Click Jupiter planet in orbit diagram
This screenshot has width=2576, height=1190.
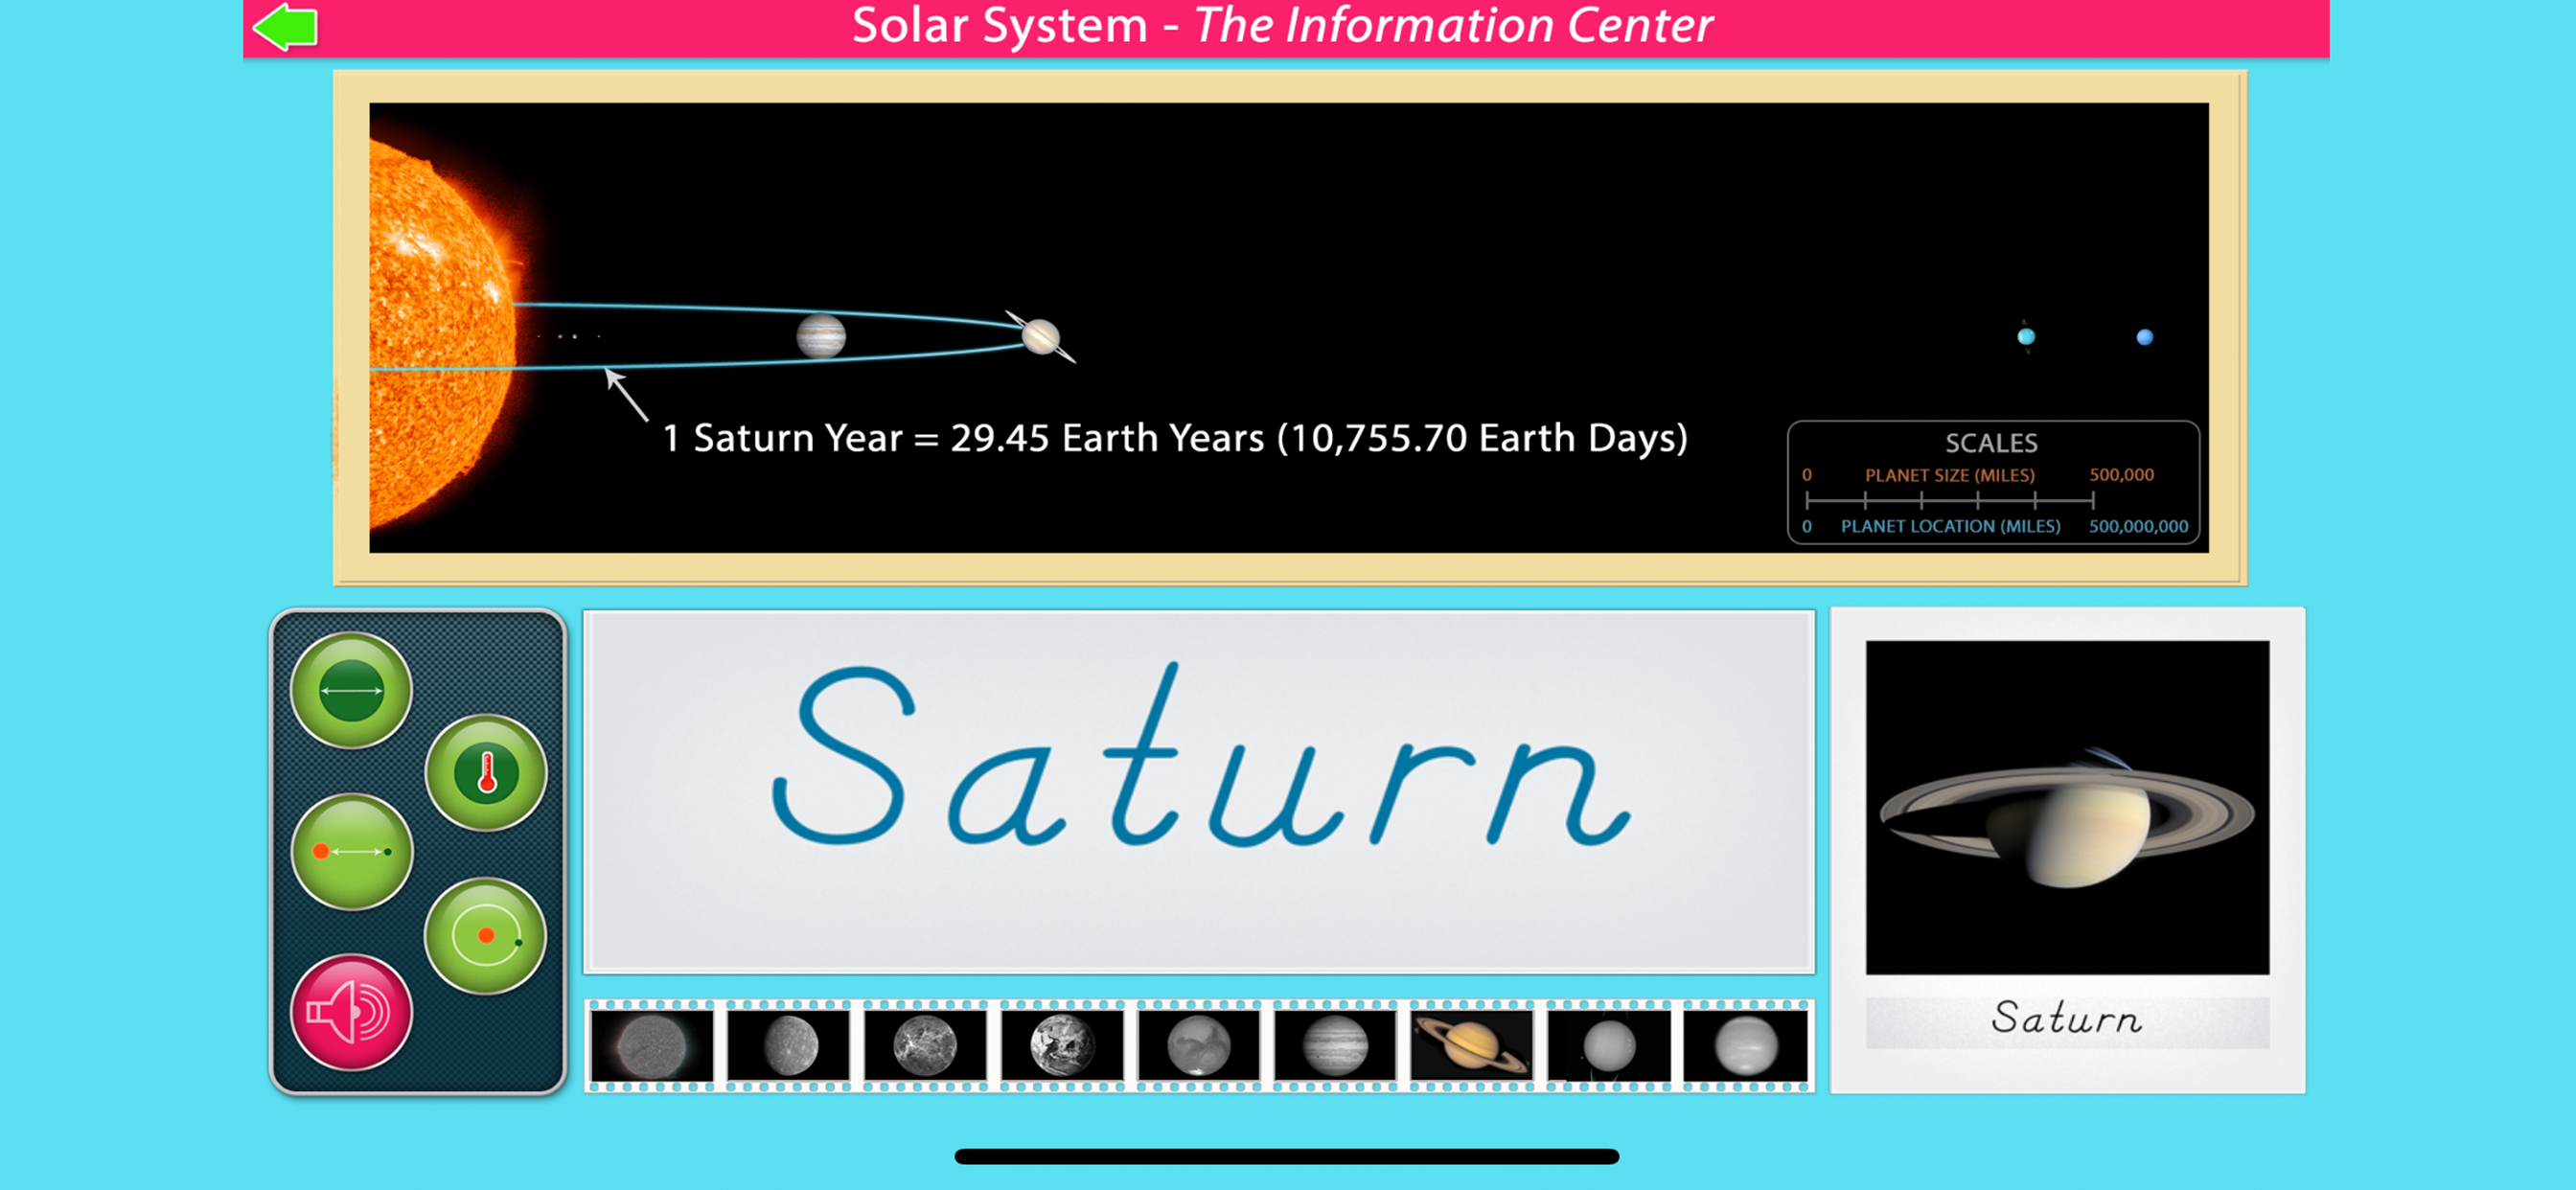tap(821, 336)
